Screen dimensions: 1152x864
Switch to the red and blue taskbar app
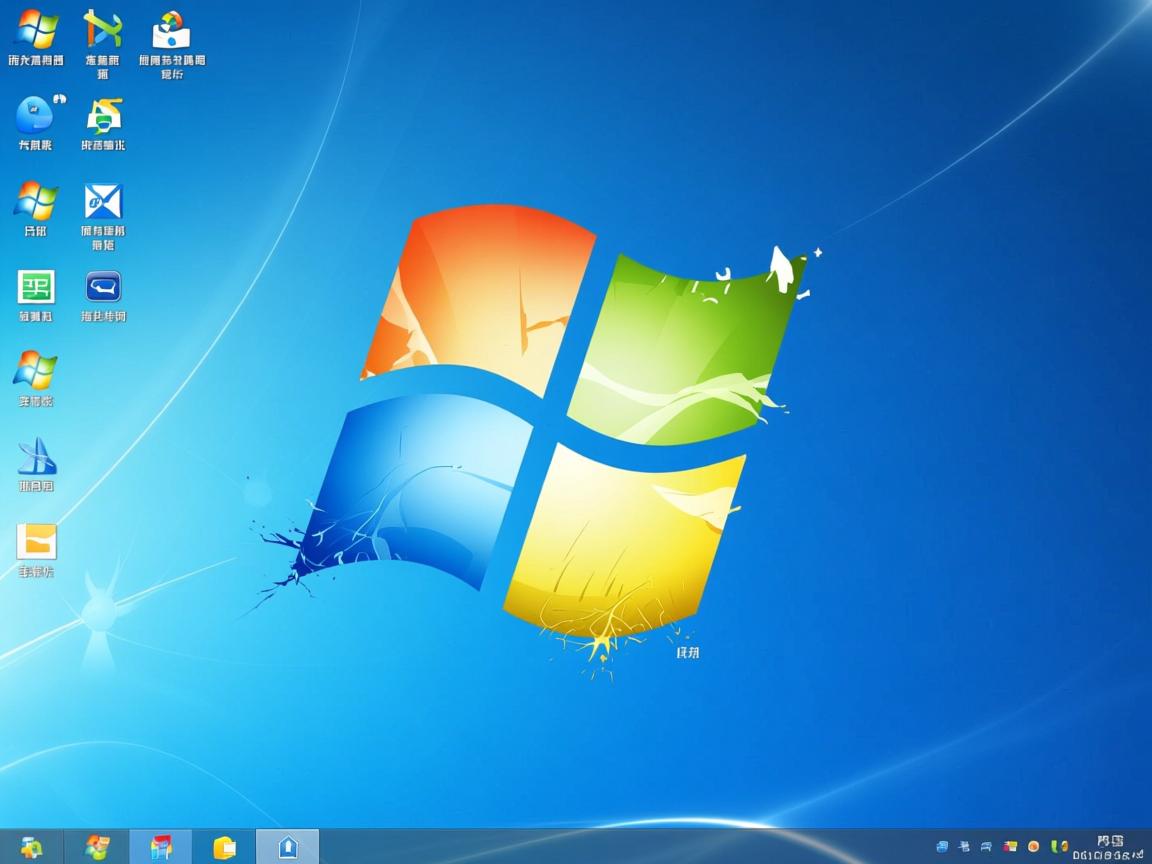pyautogui.click(x=161, y=847)
